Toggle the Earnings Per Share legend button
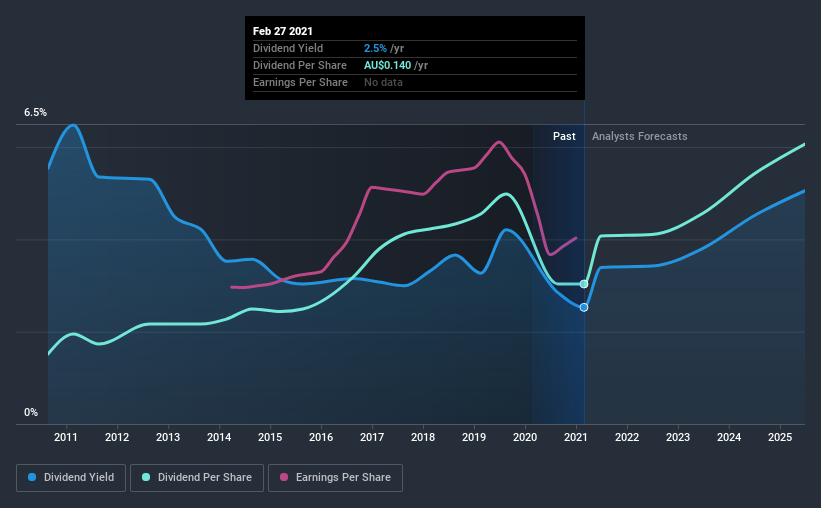The image size is (821, 508). pyautogui.click(x=336, y=478)
